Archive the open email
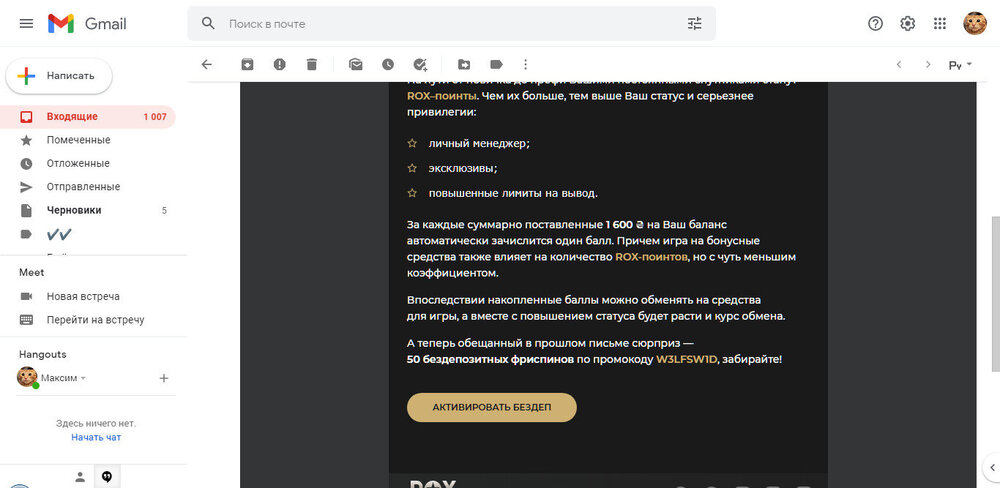The image size is (1000, 488). [247, 64]
